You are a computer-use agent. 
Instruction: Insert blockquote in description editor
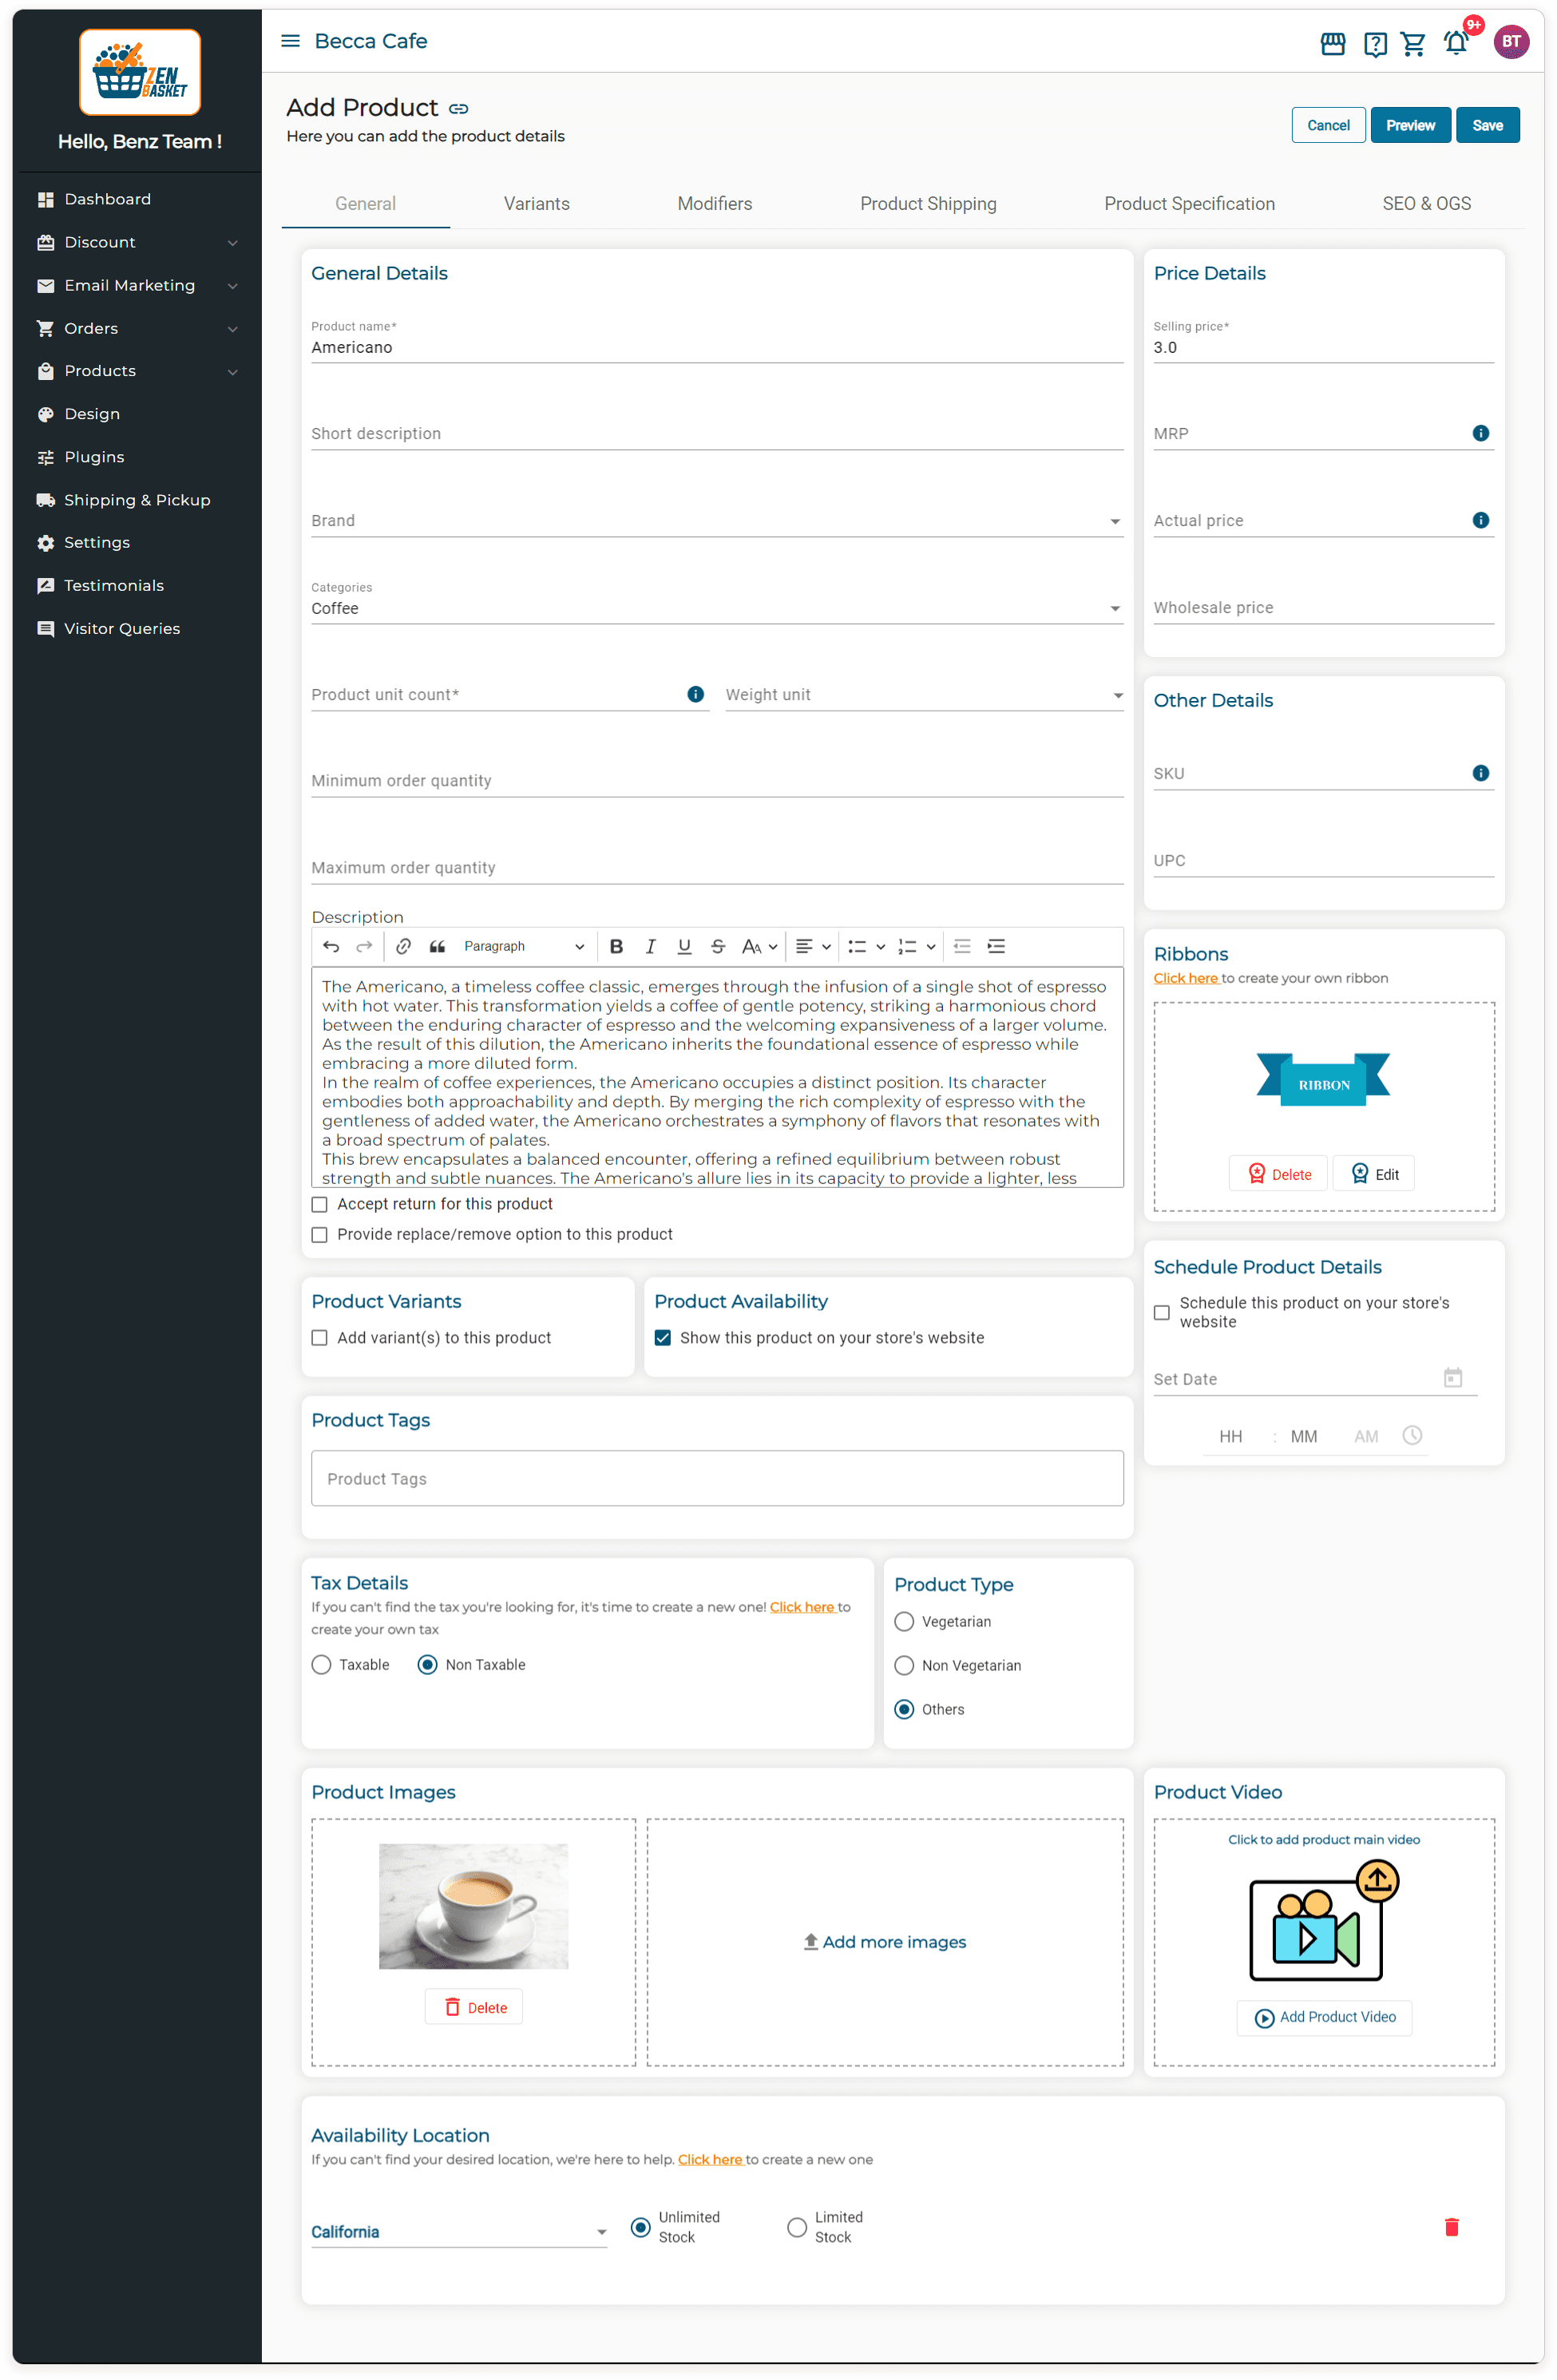[x=437, y=946]
